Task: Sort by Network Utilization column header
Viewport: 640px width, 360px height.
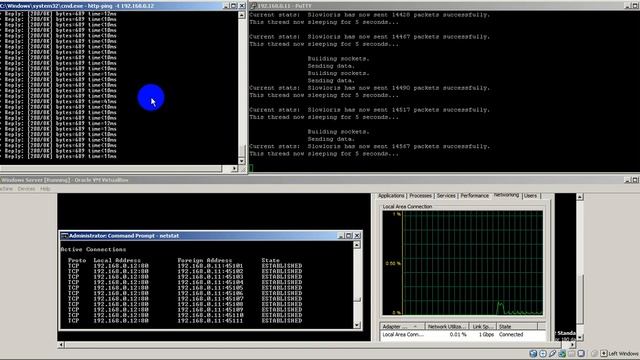Action: coord(447,327)
